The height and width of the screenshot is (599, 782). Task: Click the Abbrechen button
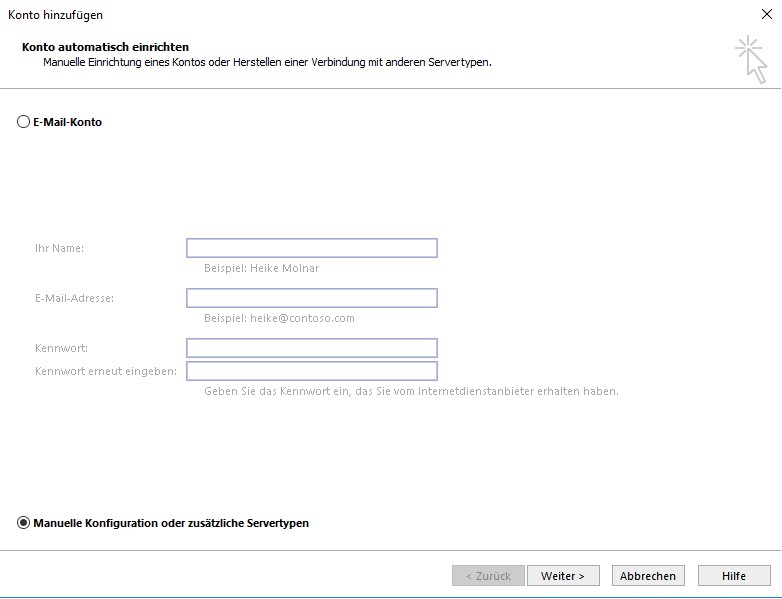tap(647, 576)
